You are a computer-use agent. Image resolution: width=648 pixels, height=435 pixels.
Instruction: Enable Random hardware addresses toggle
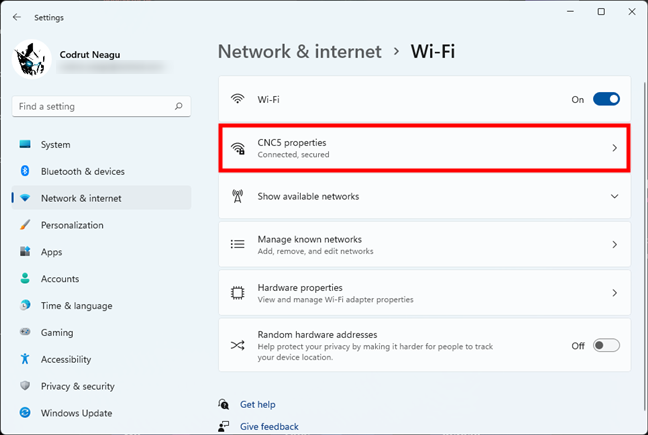click(x=606, y=345)
